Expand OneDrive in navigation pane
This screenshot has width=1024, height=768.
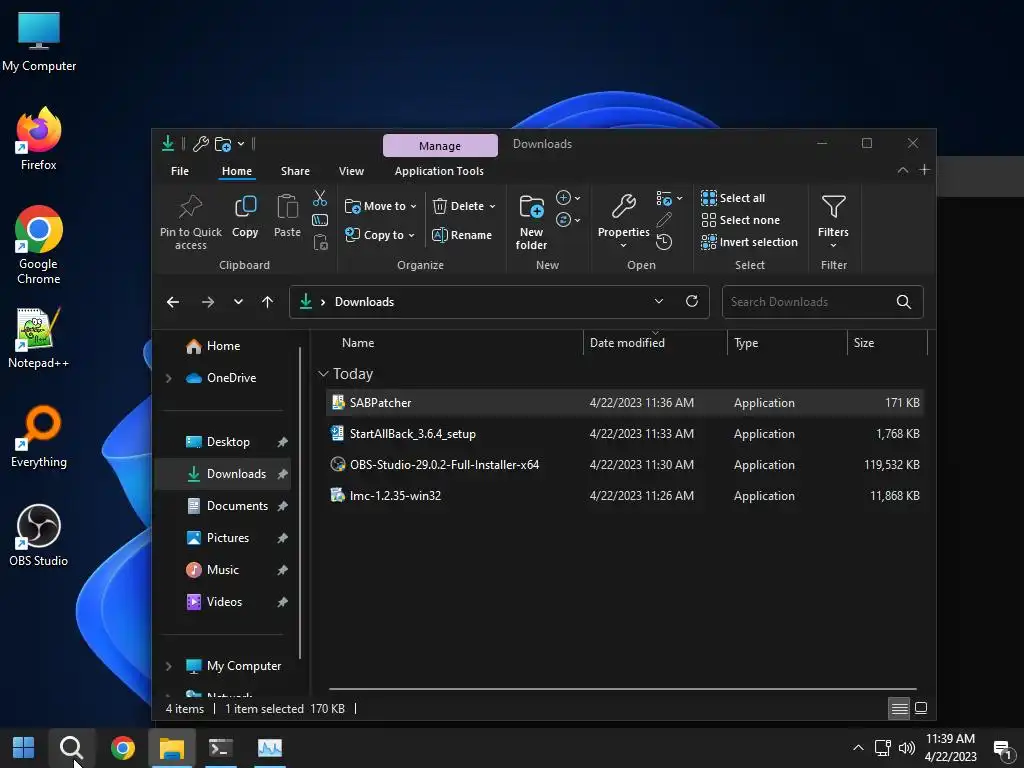coord(168,377)
